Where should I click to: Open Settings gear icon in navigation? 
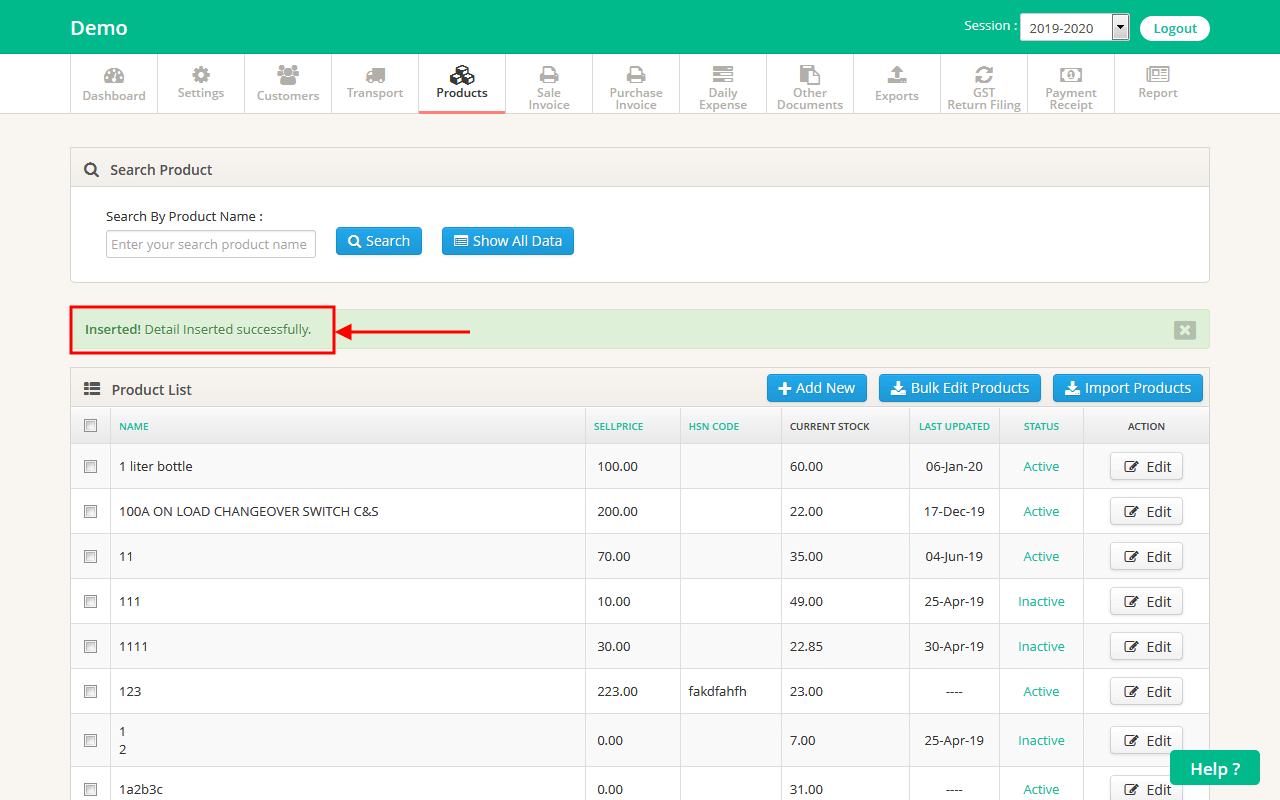[201, 75]
